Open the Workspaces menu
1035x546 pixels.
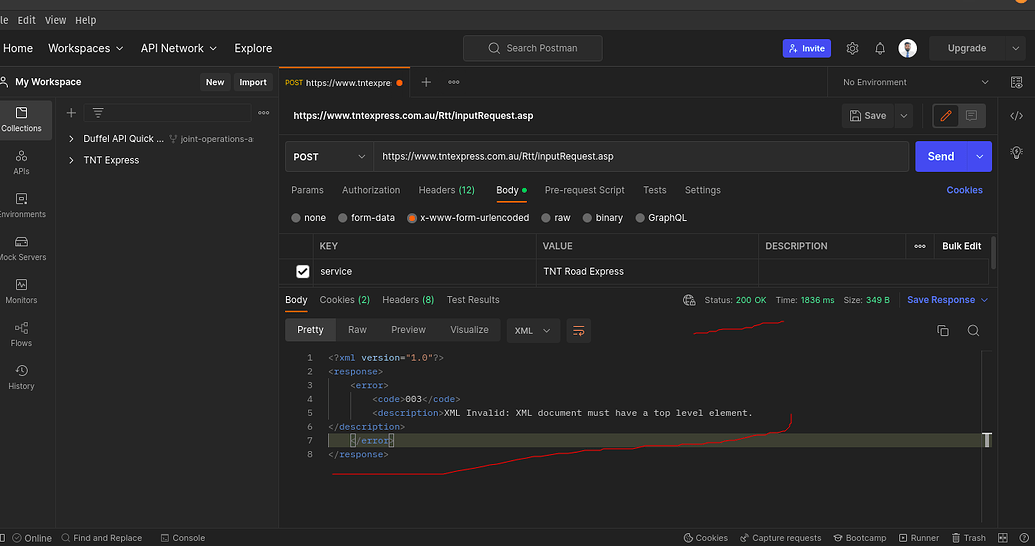click(x=86, y=48)
